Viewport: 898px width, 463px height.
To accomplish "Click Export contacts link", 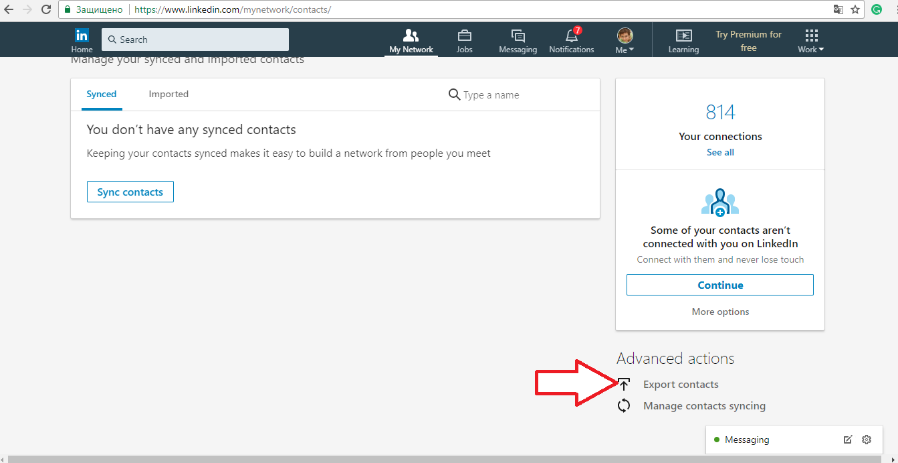I will coord(680,384).
